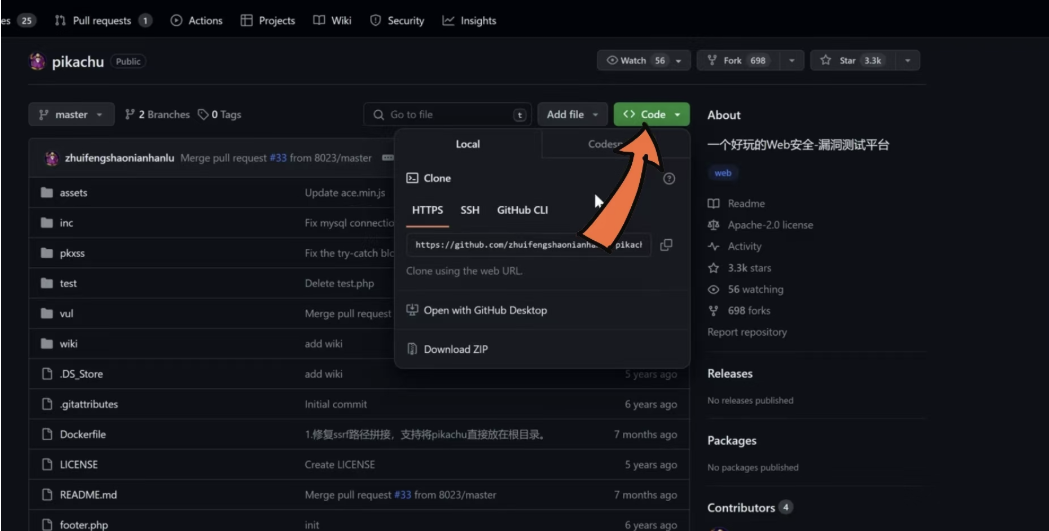Open the Dockerfile file name
The width and height of the screenshot is (1049, 531).
(83, 434)
